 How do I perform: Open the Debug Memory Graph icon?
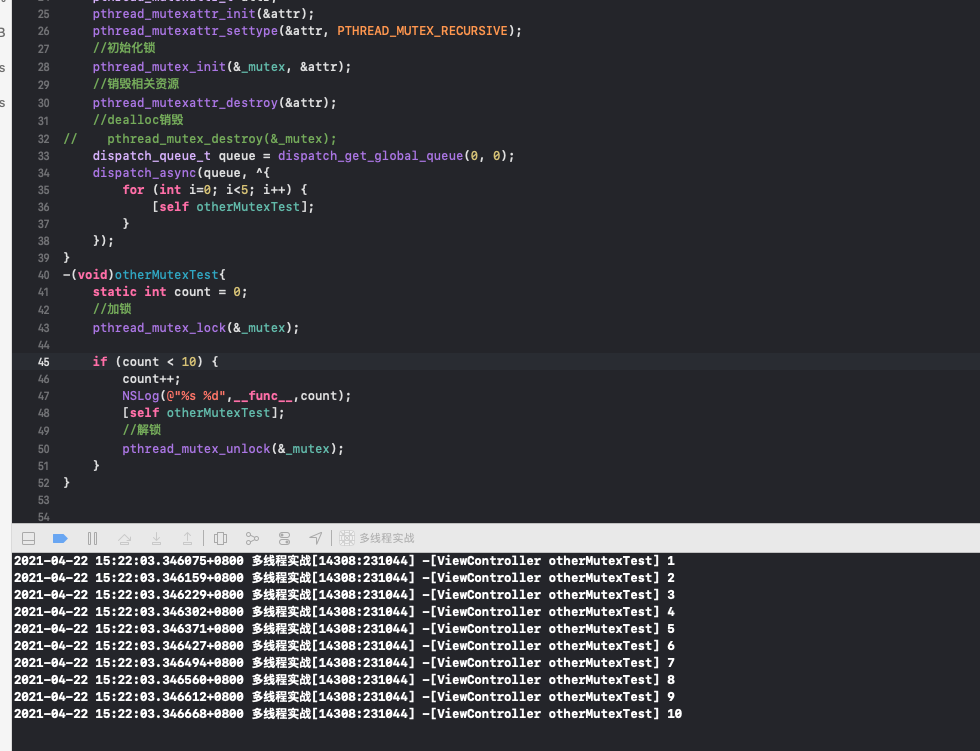[252, 539]
